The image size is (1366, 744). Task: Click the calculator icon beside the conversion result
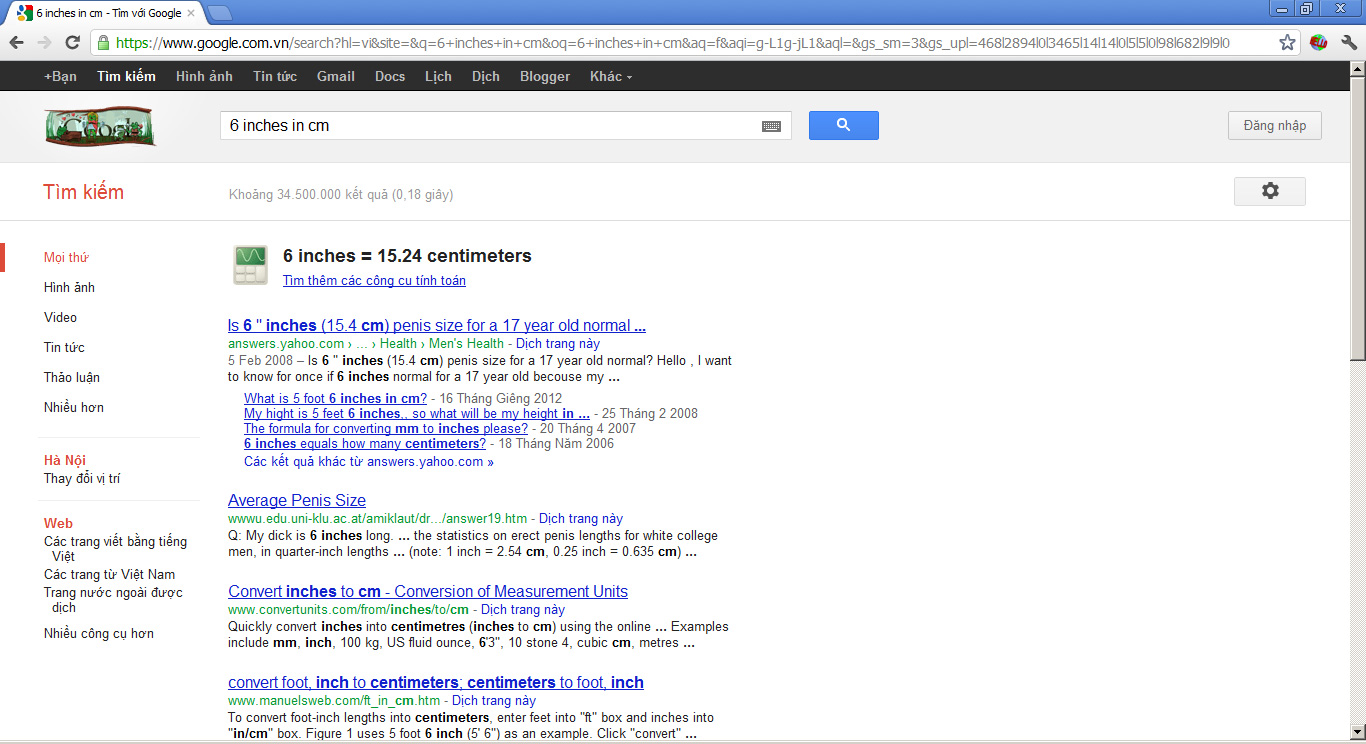point(250,265)
